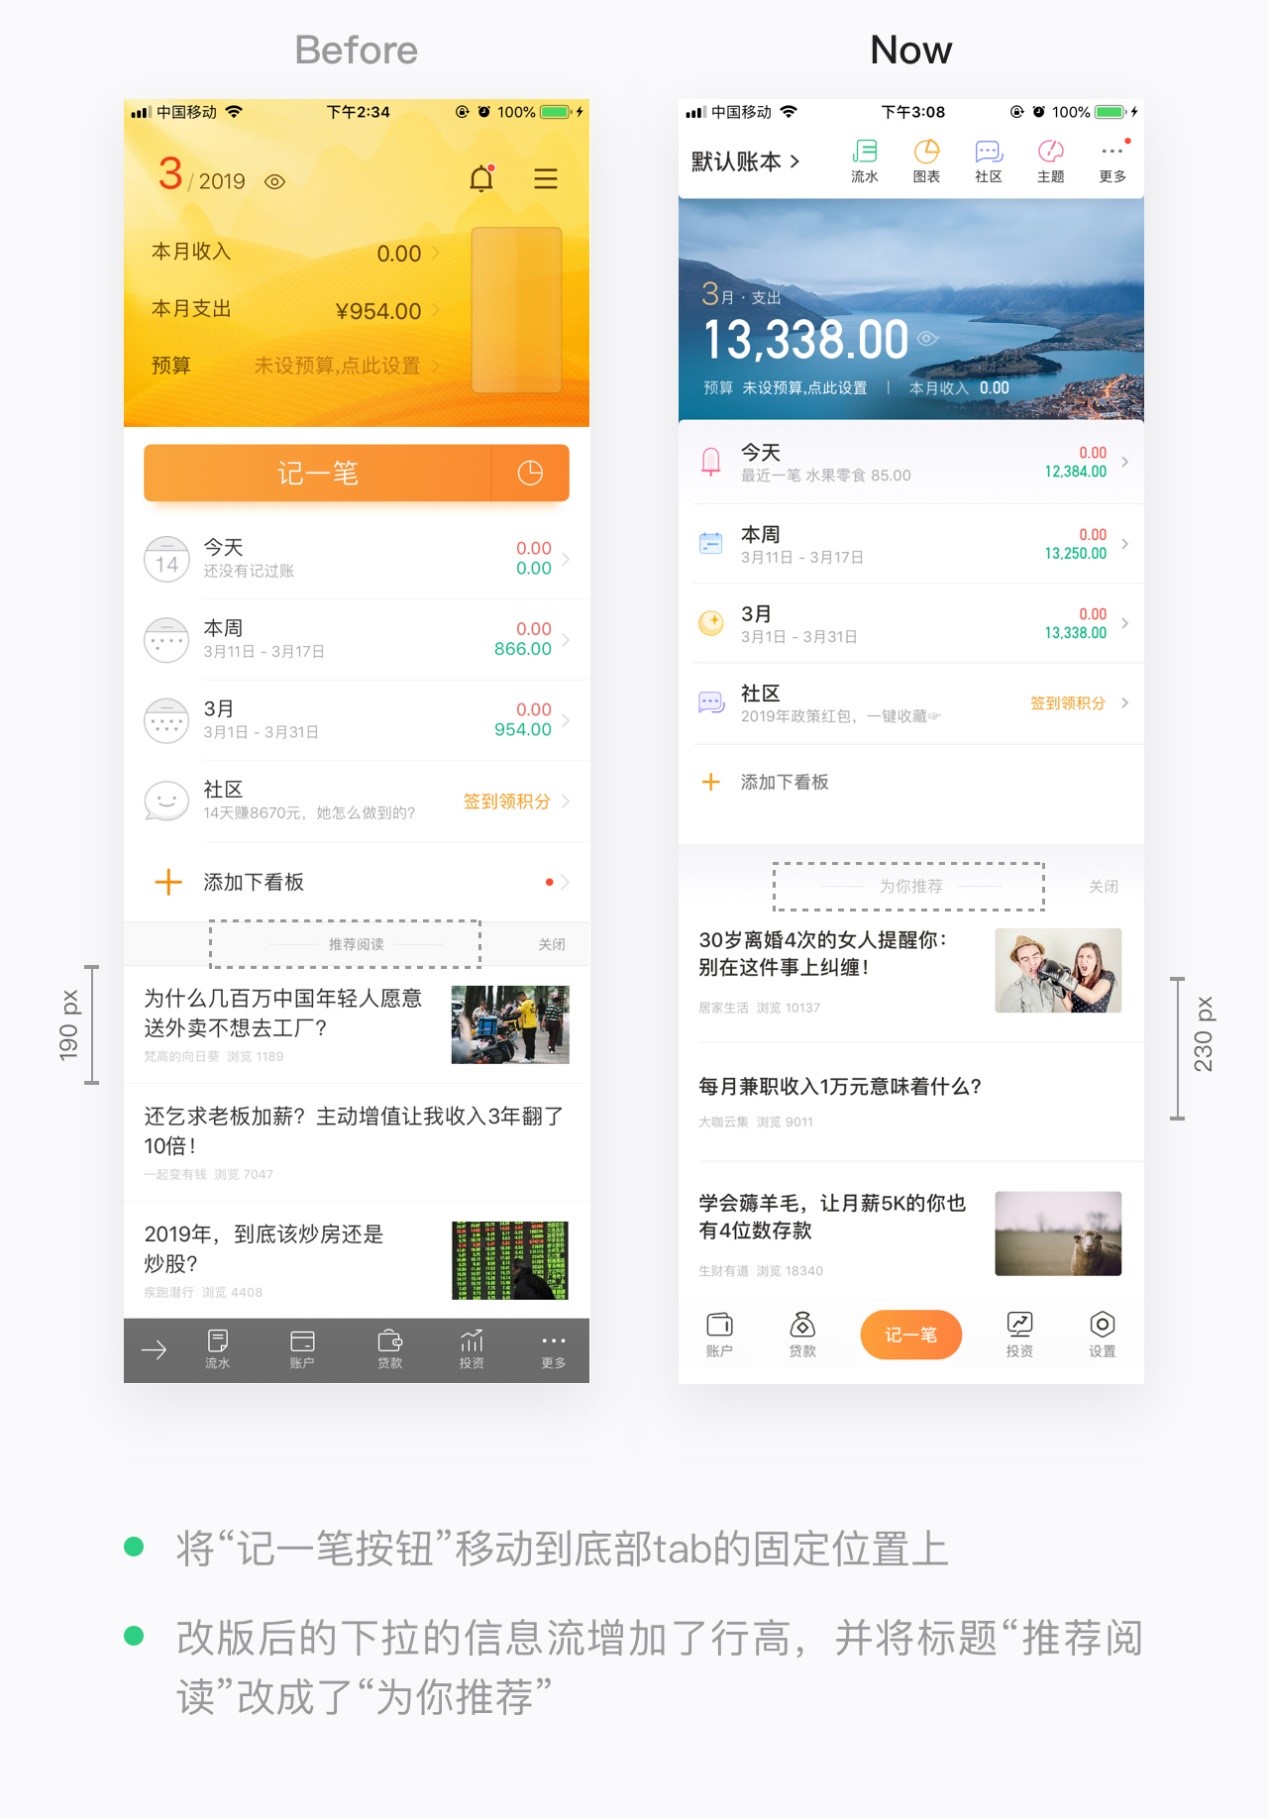Tap 签到领积分 in Before screen
1268x1818 pixels.
point(507,801)
